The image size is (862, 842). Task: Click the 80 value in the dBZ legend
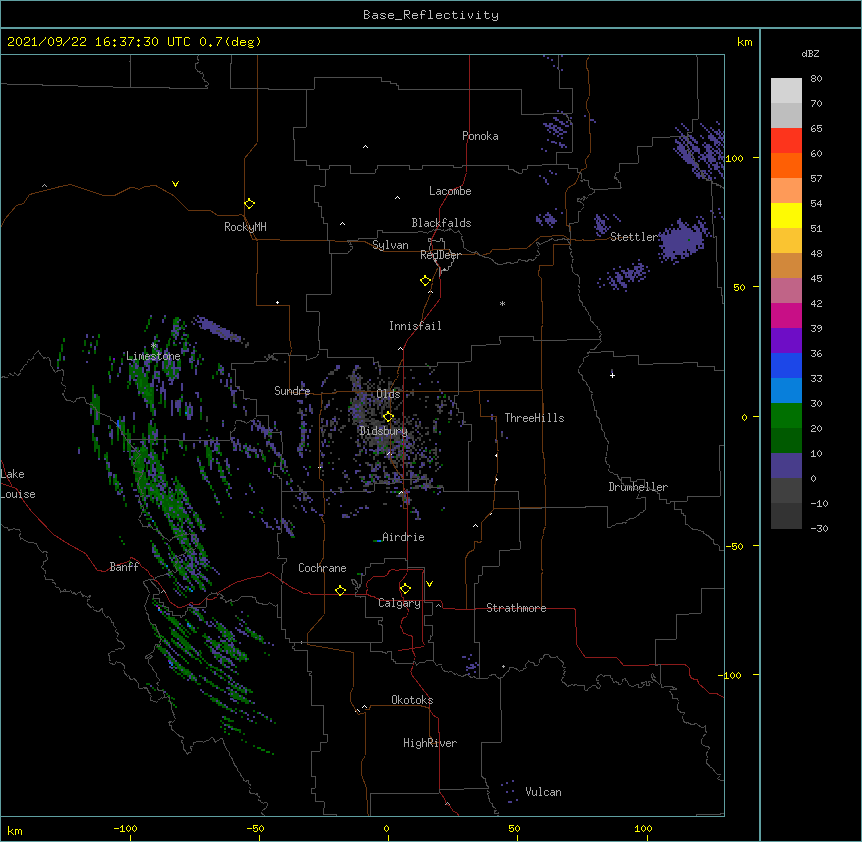pos(816,79)
